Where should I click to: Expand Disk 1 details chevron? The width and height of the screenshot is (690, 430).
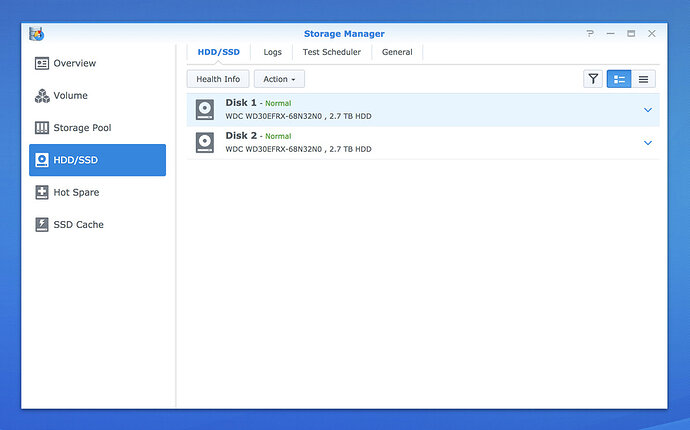pos(648,110)
